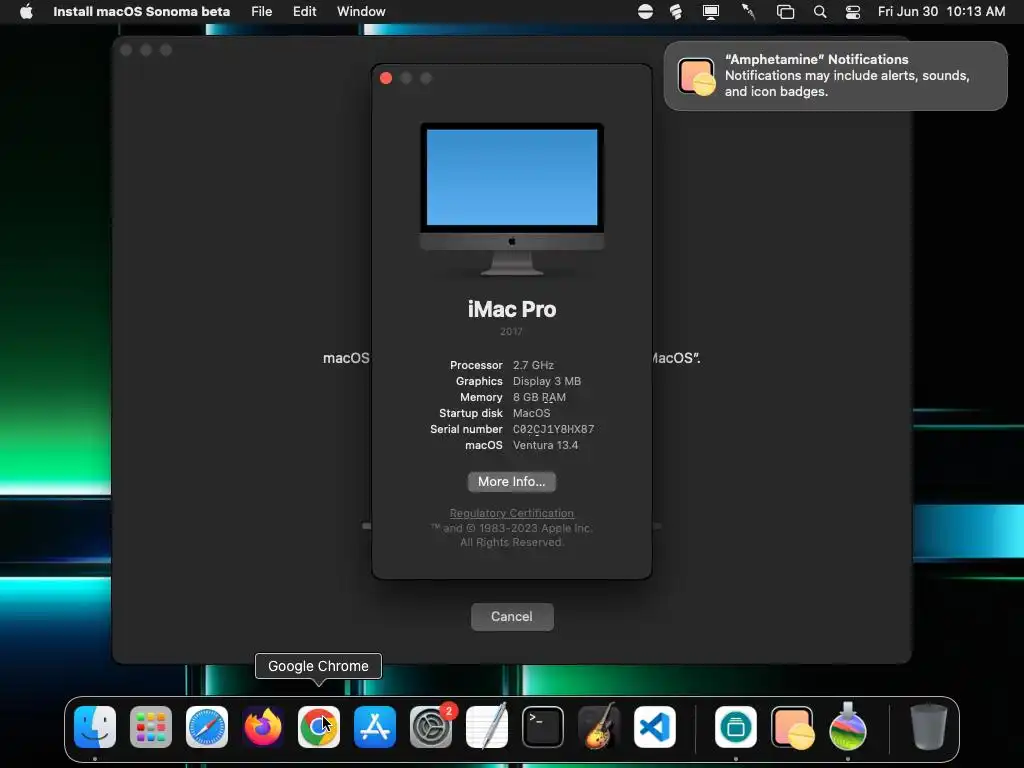
Task: Click the 8 GB RAM memory value
Action: click(x=539, y=397)
